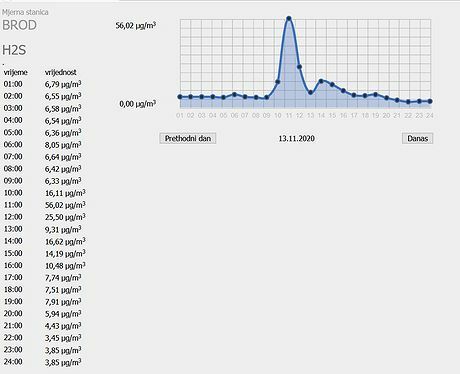
Task: Click the Danas button
Action: point(417,138)
